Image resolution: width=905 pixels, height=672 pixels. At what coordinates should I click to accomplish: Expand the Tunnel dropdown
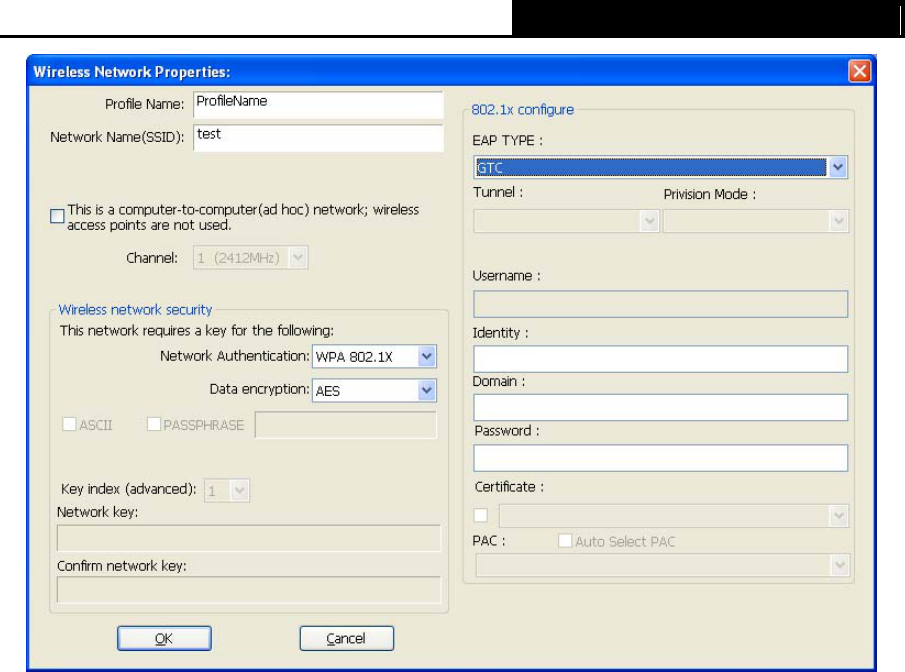566,221
